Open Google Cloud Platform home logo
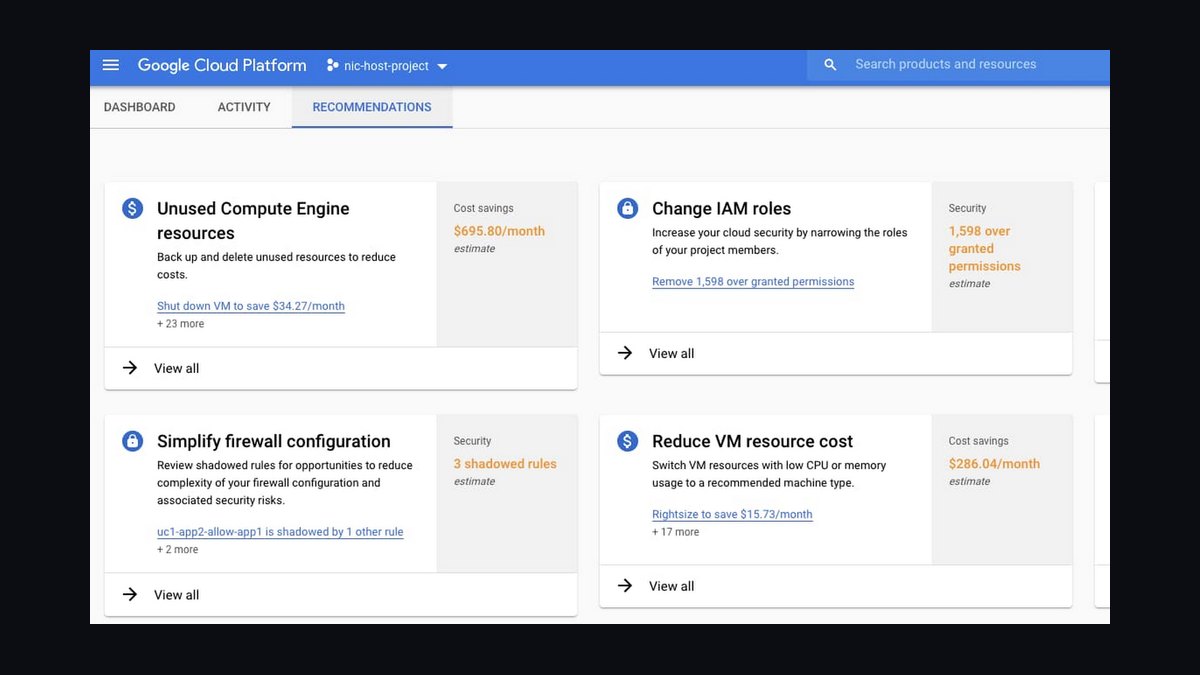Image resolution: width=1200 pixels, height=675 pixels. 222,65
